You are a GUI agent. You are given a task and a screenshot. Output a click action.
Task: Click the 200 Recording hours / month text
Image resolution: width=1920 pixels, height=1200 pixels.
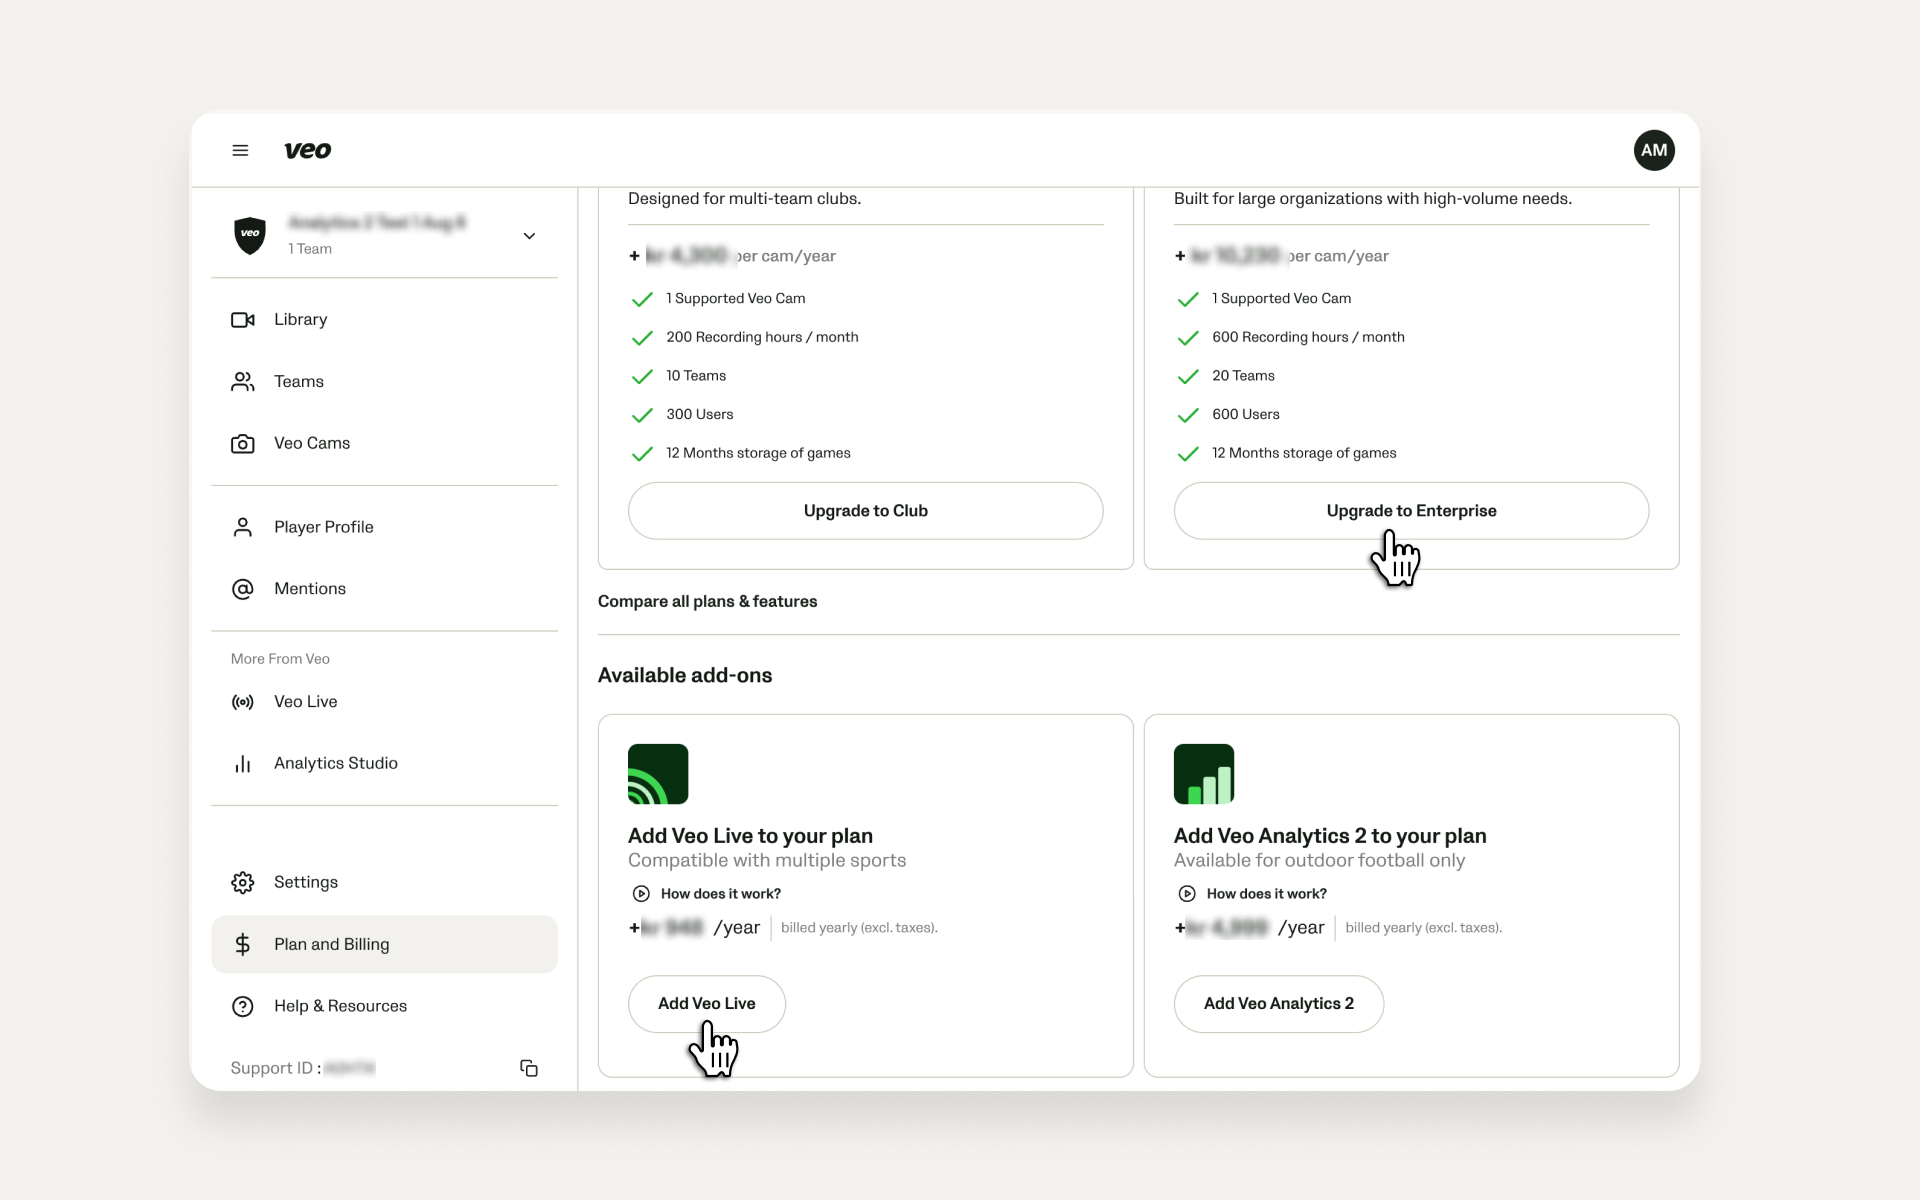click(762, 337)
